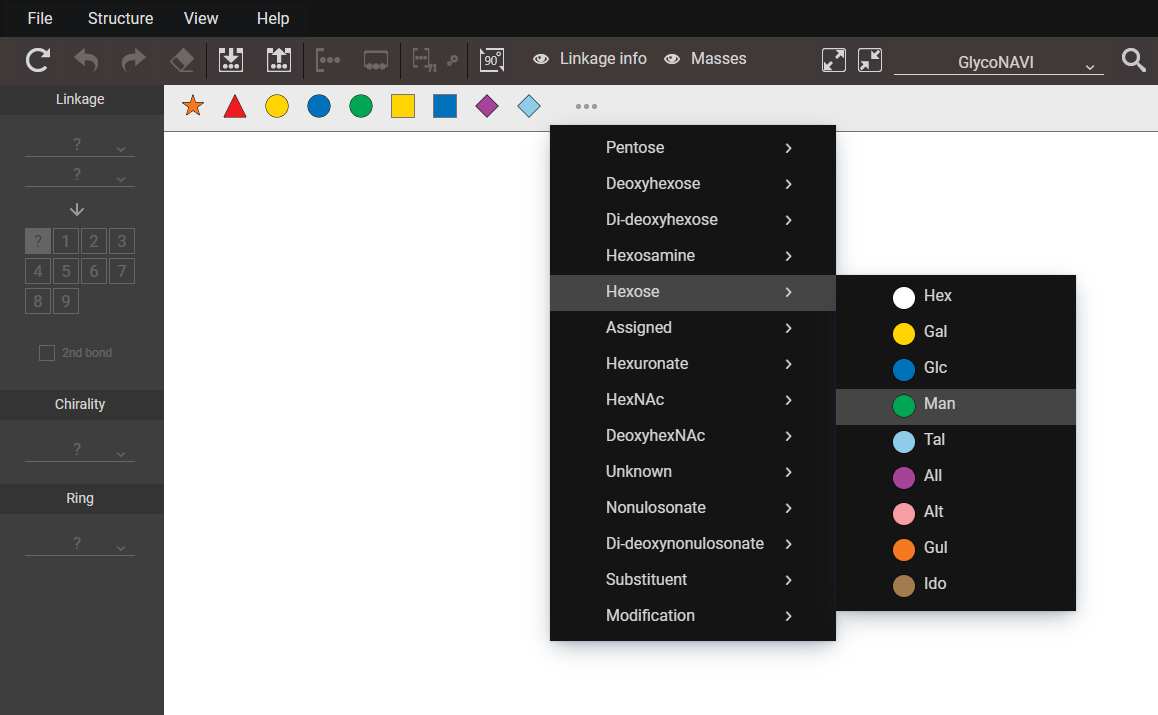
Task: Toggle Linkage info visibility
Action: click(590, 59)
